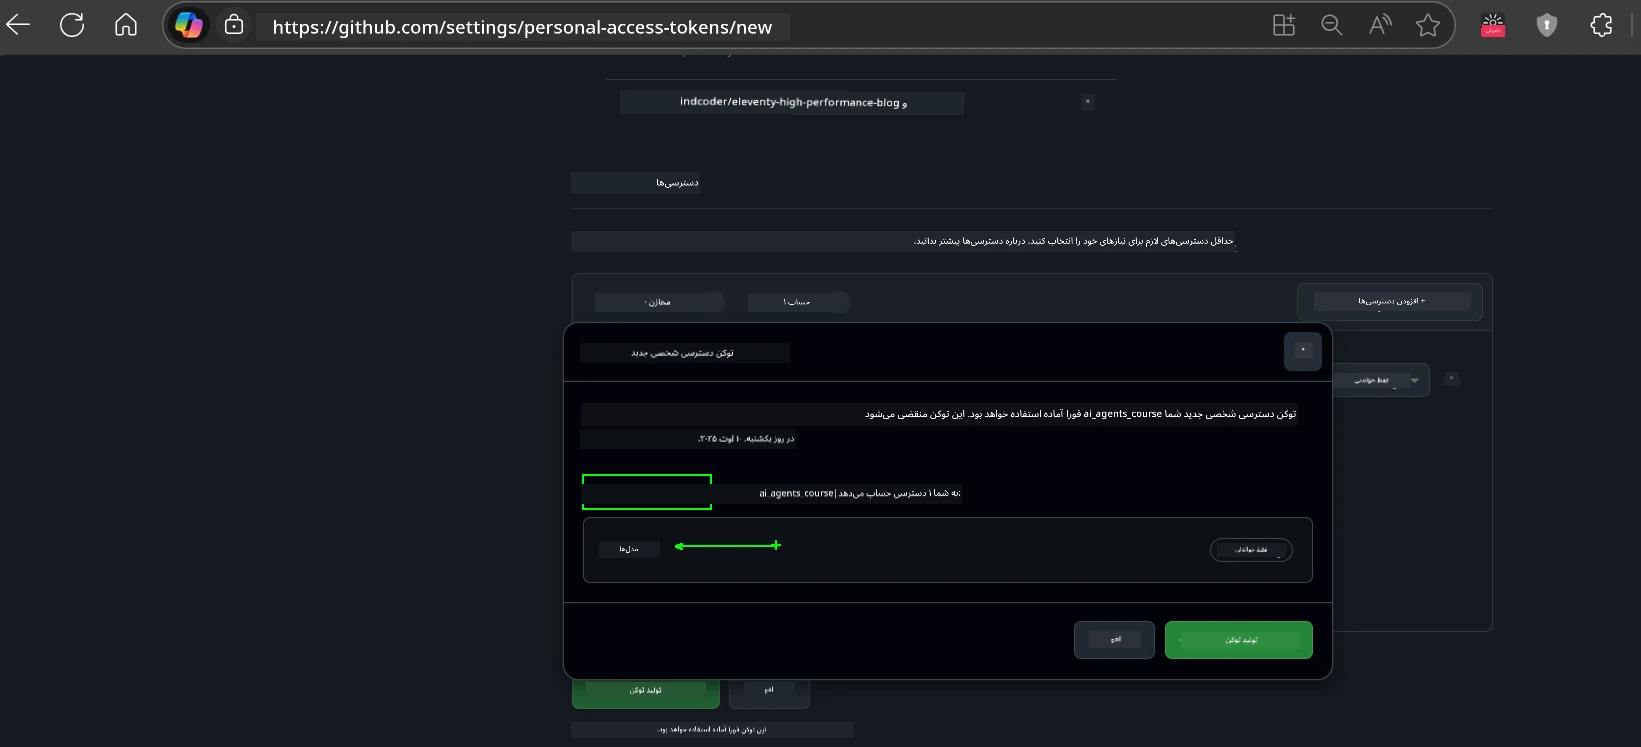Image resolution: width=1641 pixels, height=747 pixels.
Task: Click the Permissions section heading
Action: (x=677, y=183)
